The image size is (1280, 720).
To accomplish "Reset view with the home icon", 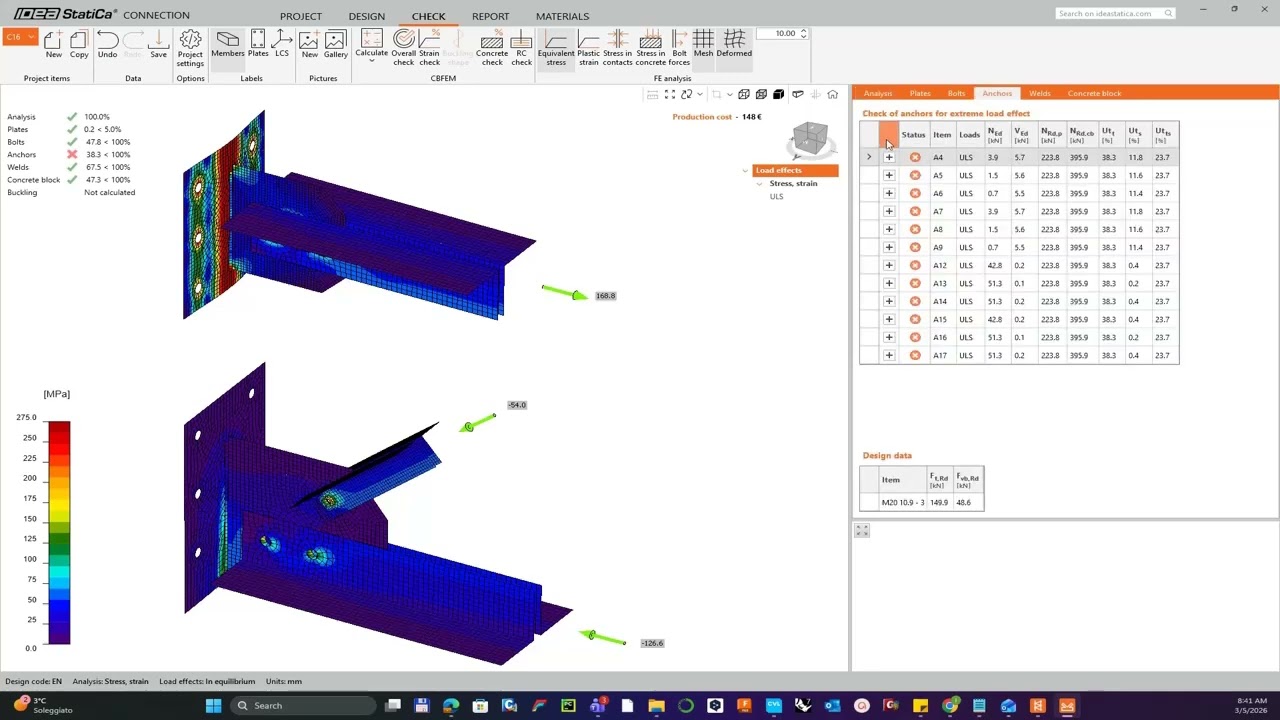I will click(832, 94).
